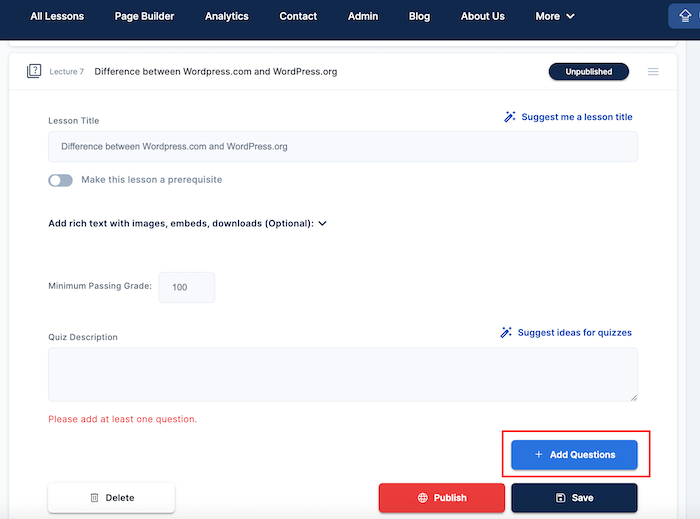This screenshot has width=700, height=519.
Task: Open the More dropdown menu
Action: 555,17
